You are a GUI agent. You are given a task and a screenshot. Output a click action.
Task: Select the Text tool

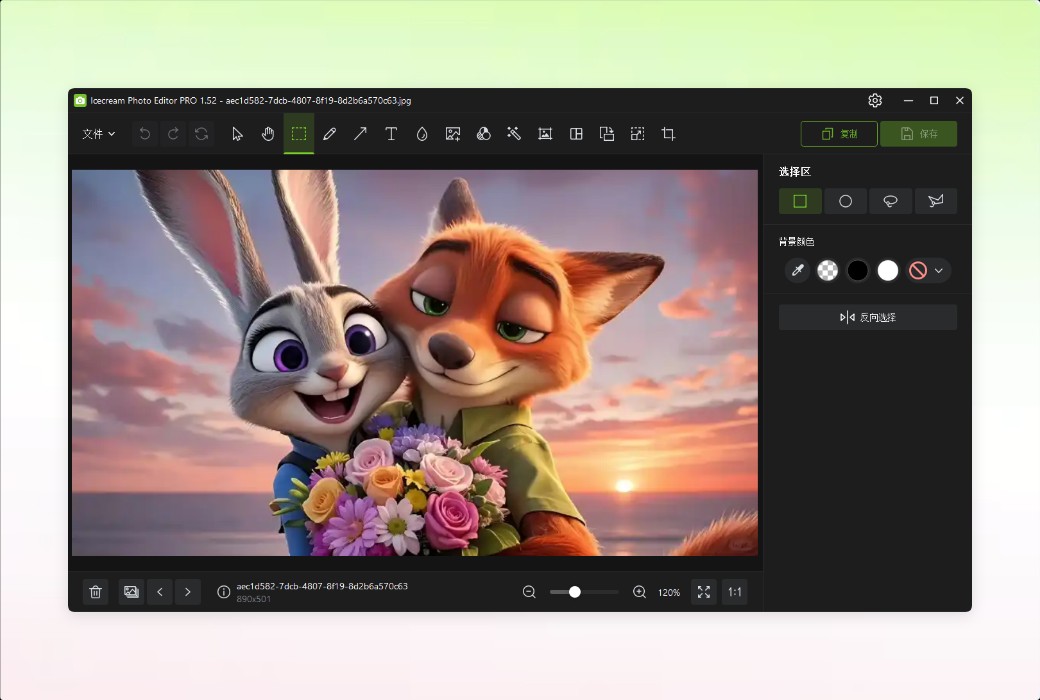pos(391,133)
